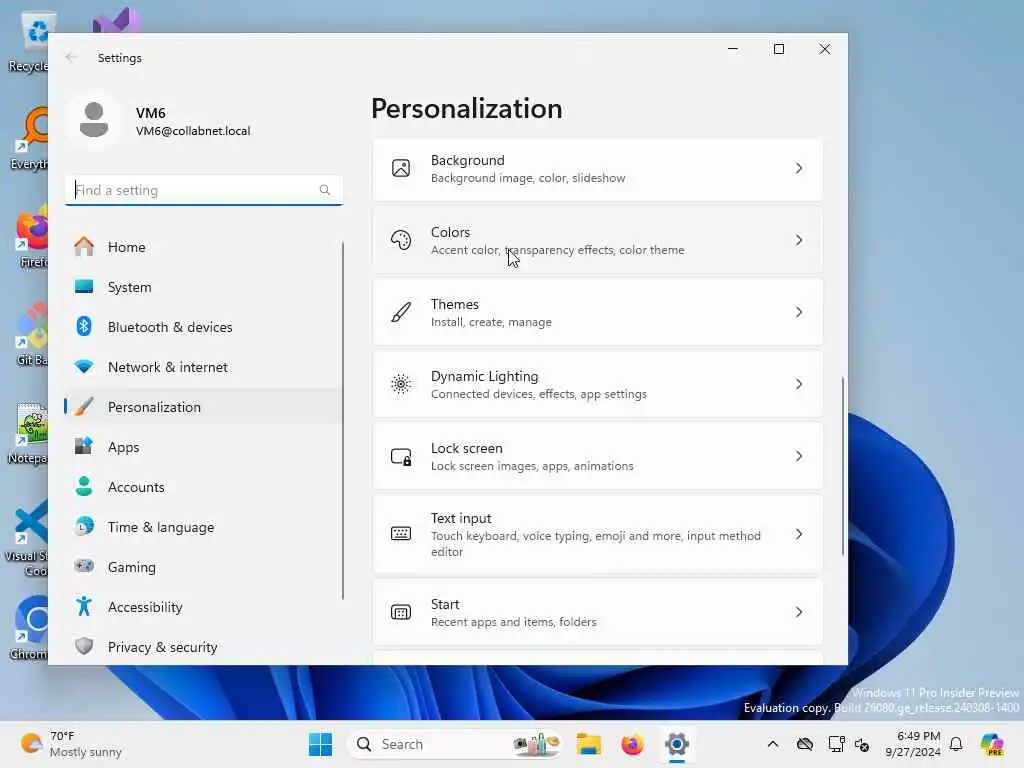The height and width of the screenshot is (768, 1024).
Task: Click the magnifier icon in settings search
Action: [x=325, y=190]
